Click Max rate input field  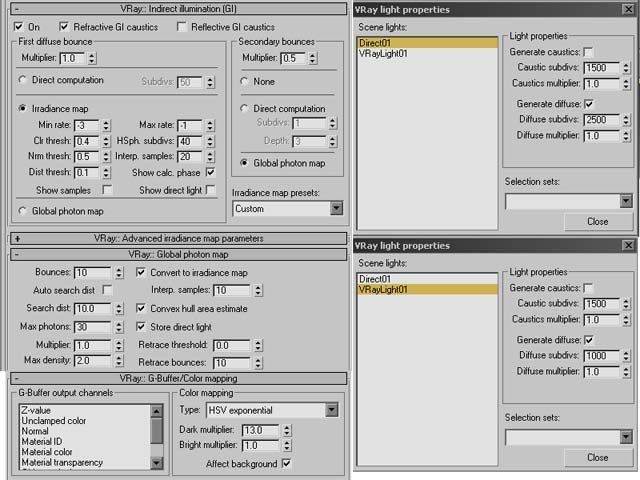pos(190,125)
